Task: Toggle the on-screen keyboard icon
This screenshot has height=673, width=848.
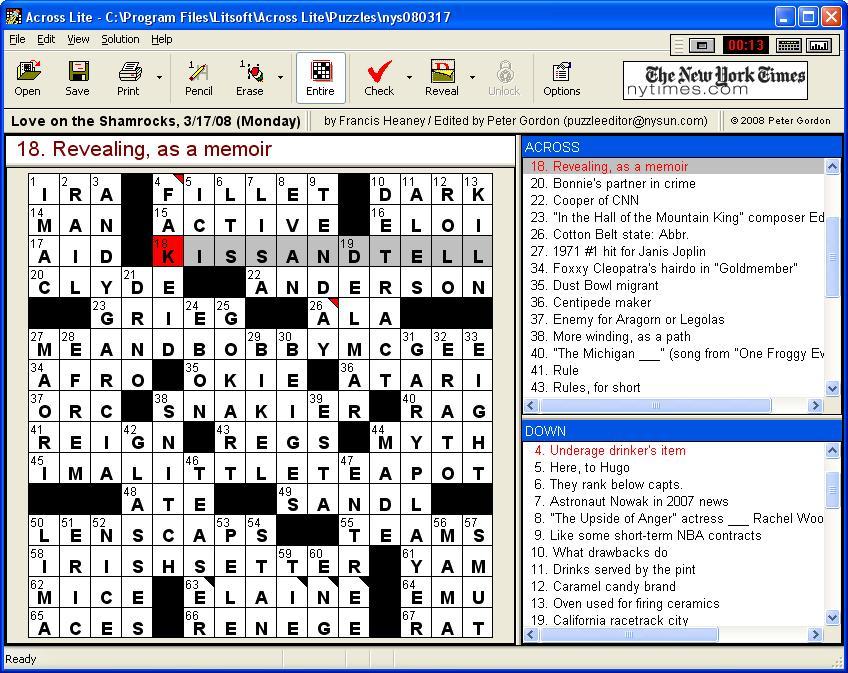Action: 788,45
